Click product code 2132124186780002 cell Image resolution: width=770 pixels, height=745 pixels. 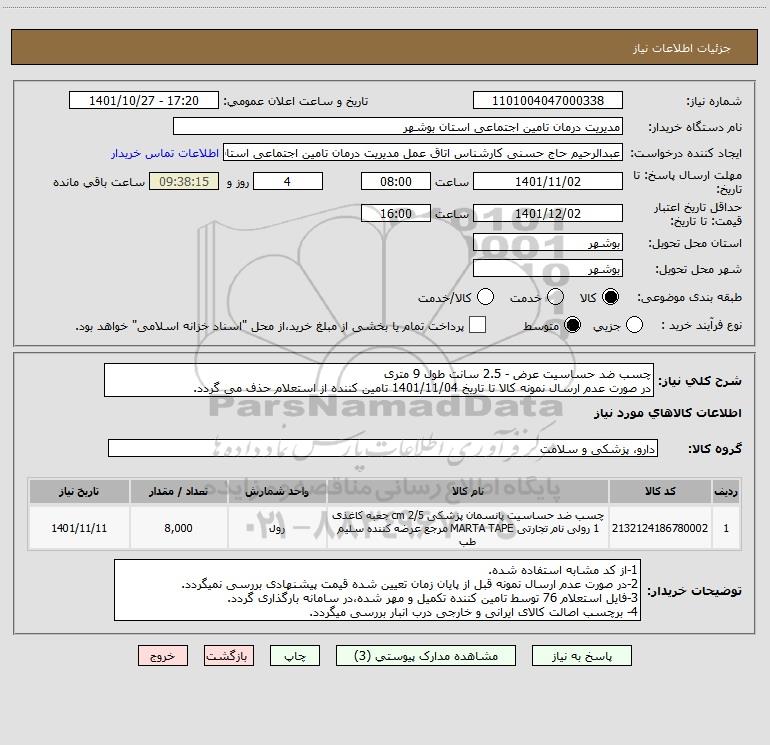click(x=660, y=528)
